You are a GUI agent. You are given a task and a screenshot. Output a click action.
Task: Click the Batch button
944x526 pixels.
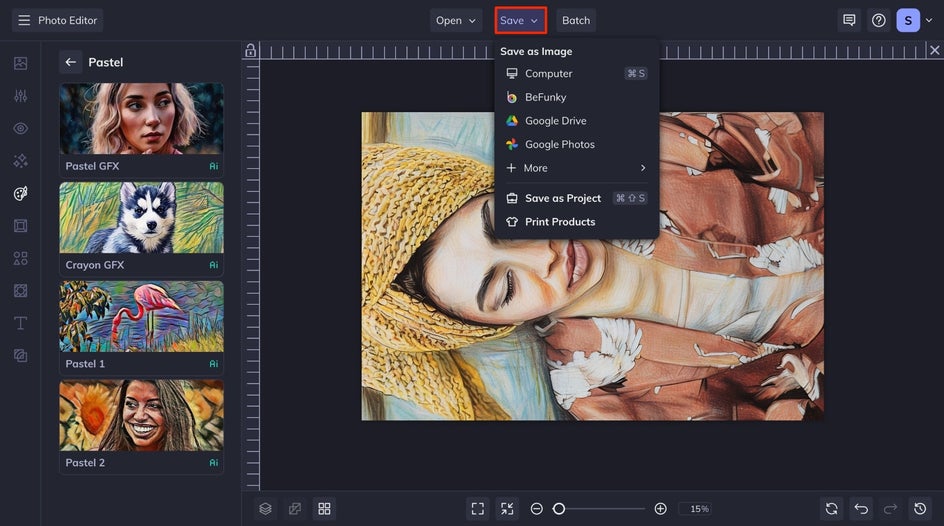point(576,20)
